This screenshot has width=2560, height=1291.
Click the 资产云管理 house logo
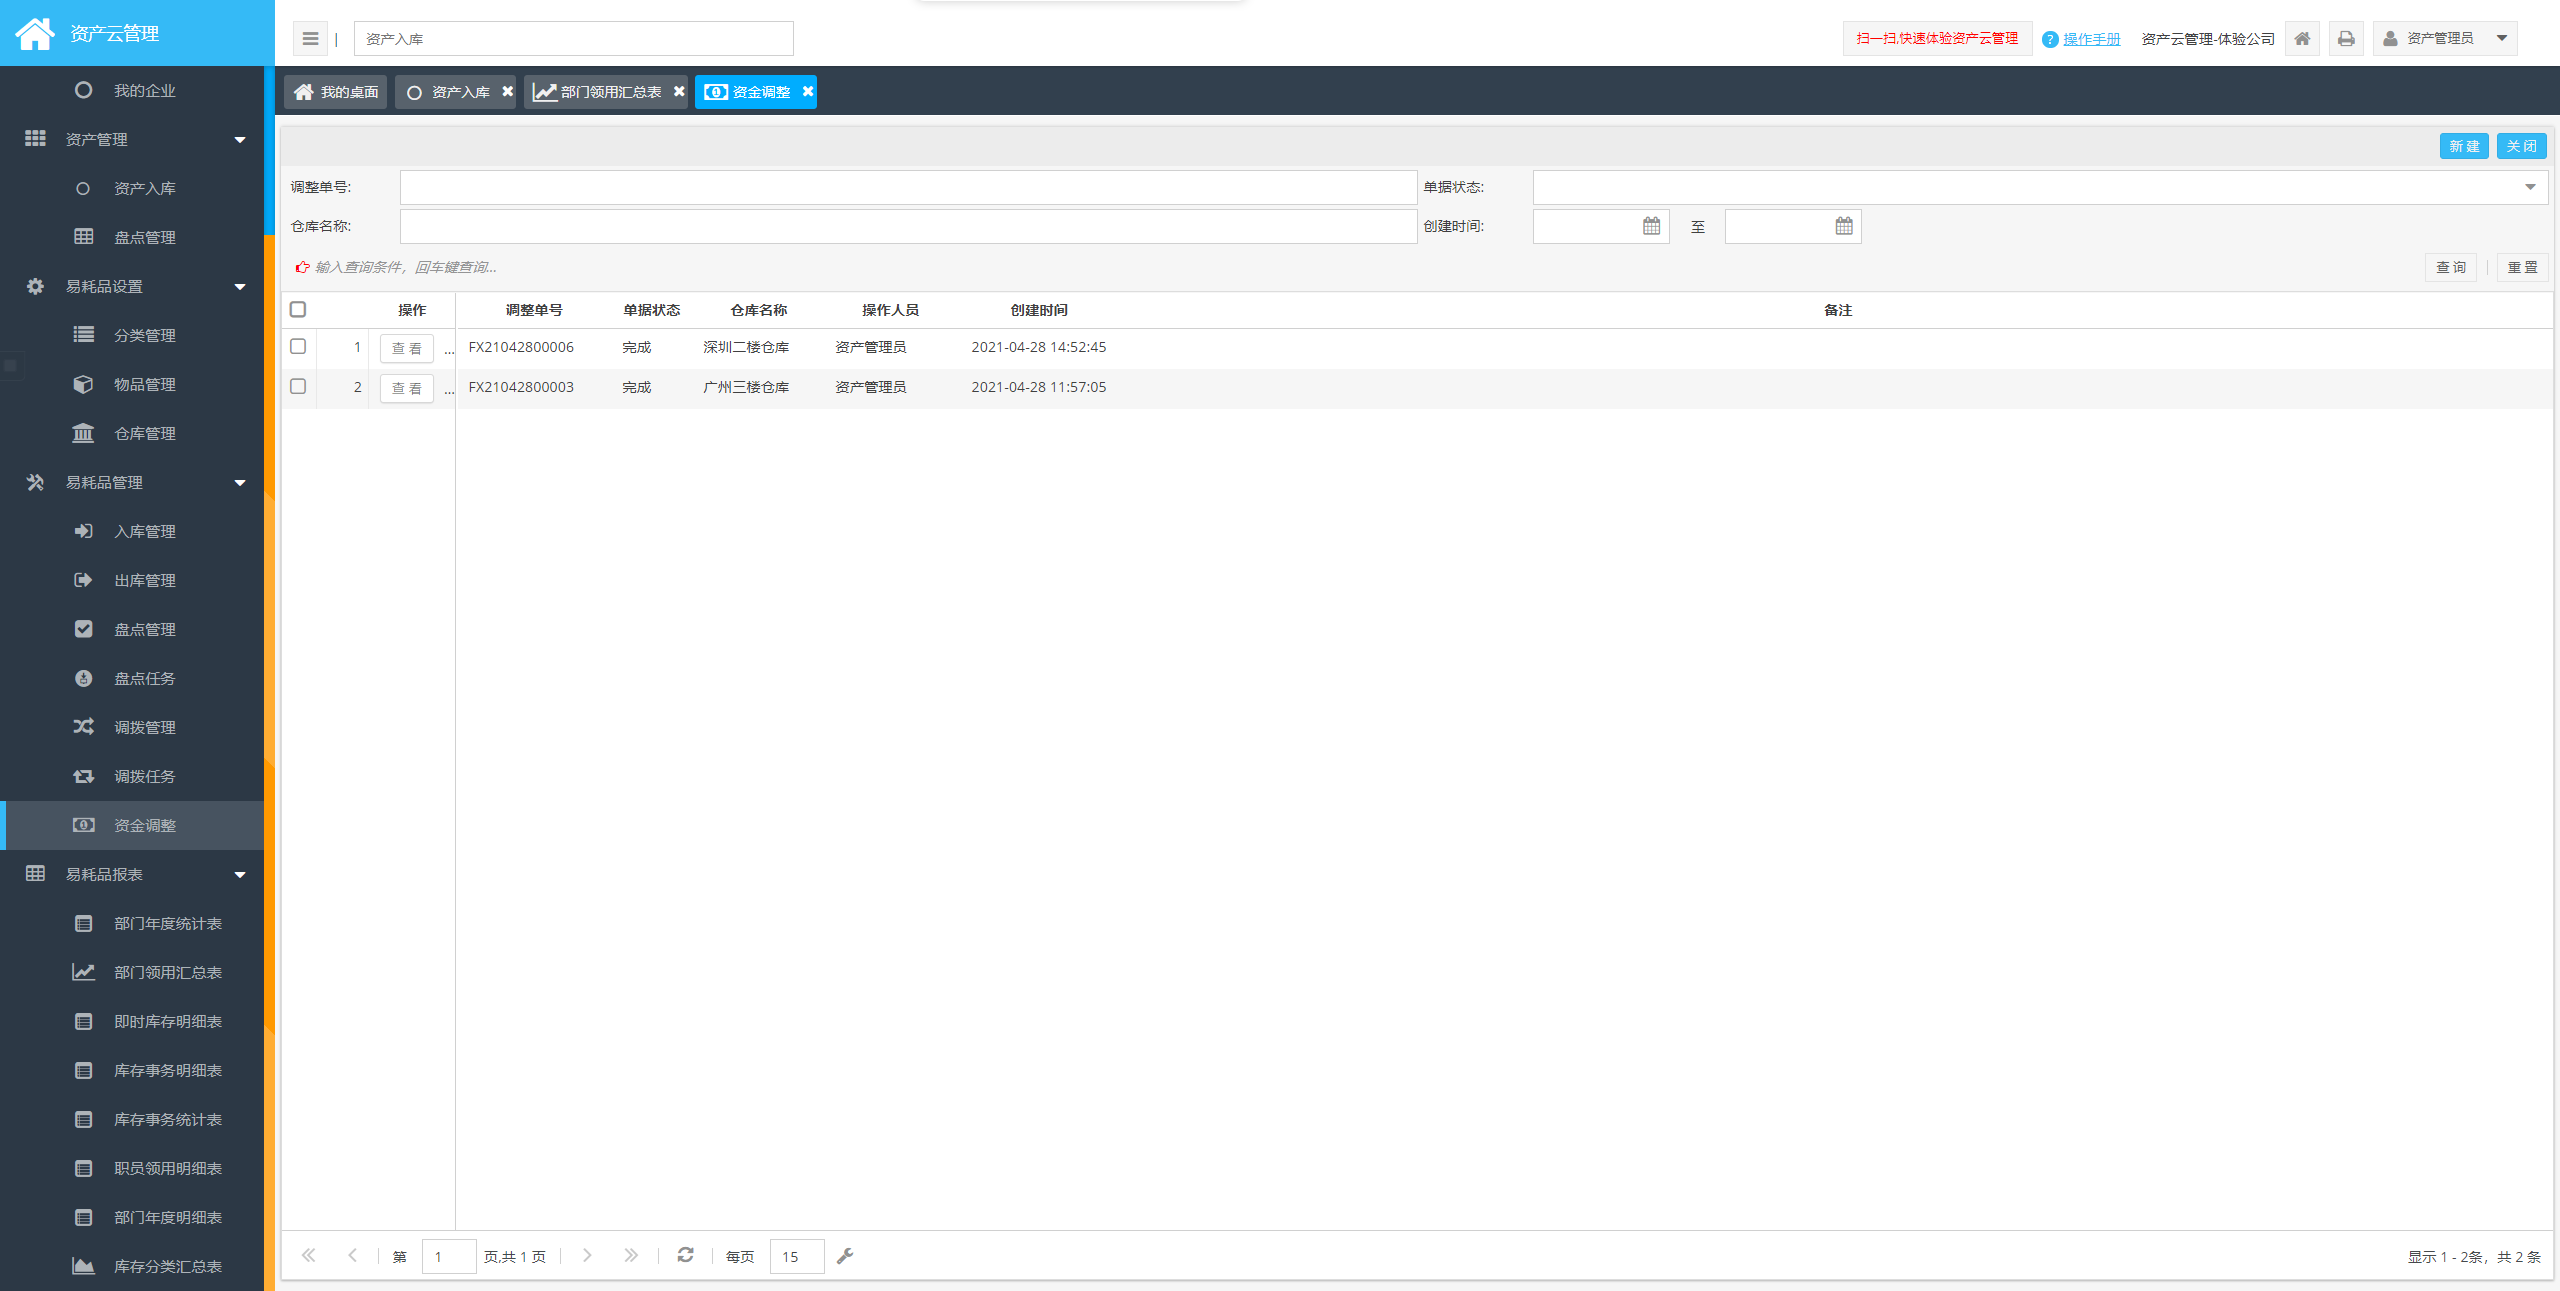[35, 33]
